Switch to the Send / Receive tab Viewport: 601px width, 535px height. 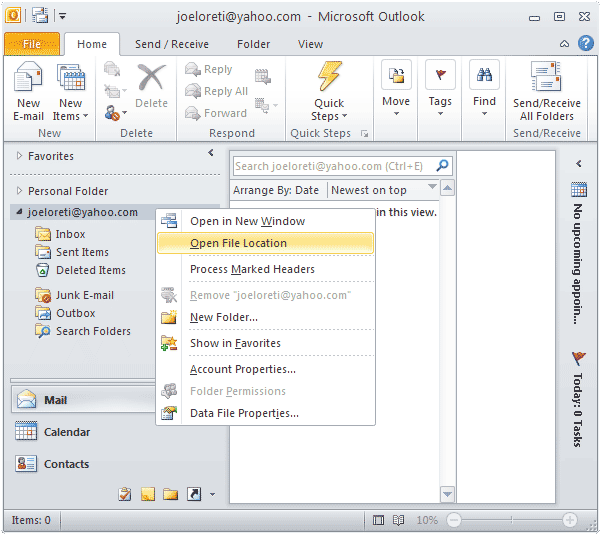172,44
